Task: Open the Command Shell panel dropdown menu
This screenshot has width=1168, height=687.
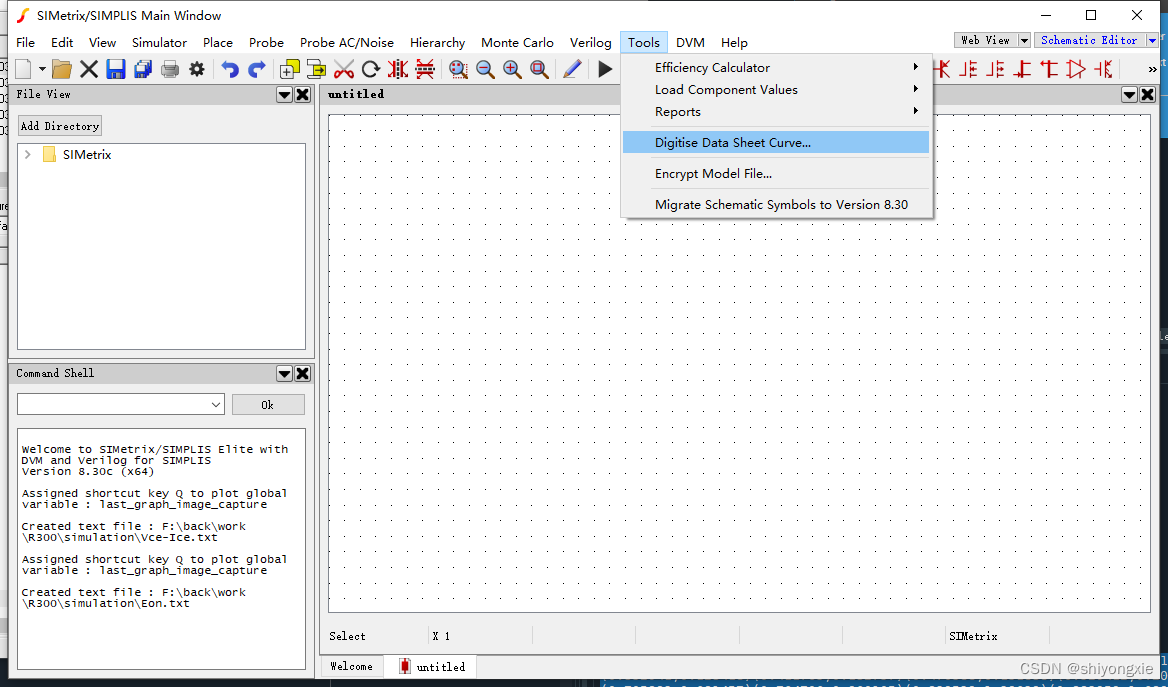Action: (x=284, y=373)
